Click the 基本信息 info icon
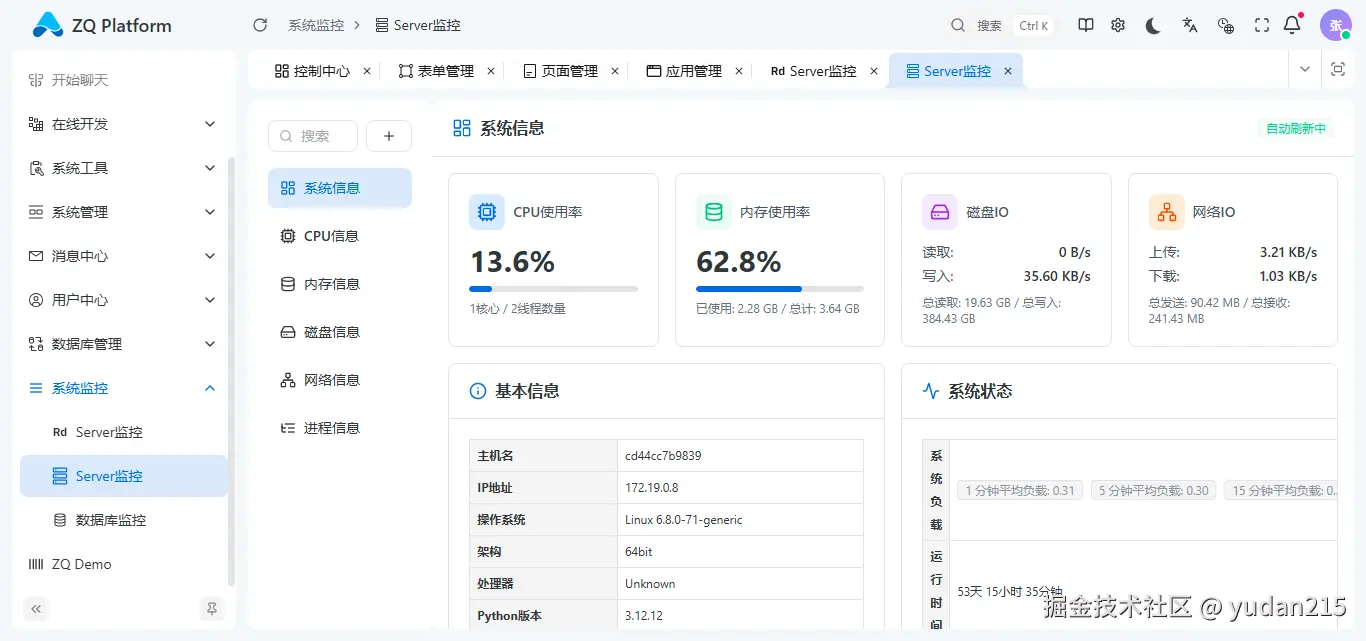This screenshot has width=1366, height=641. tap(478, 391)
